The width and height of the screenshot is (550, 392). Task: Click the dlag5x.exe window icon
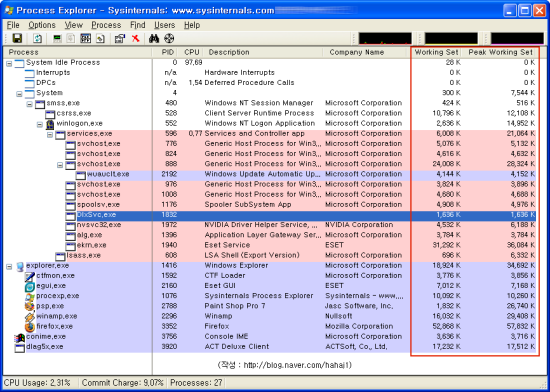click(20, 348)
